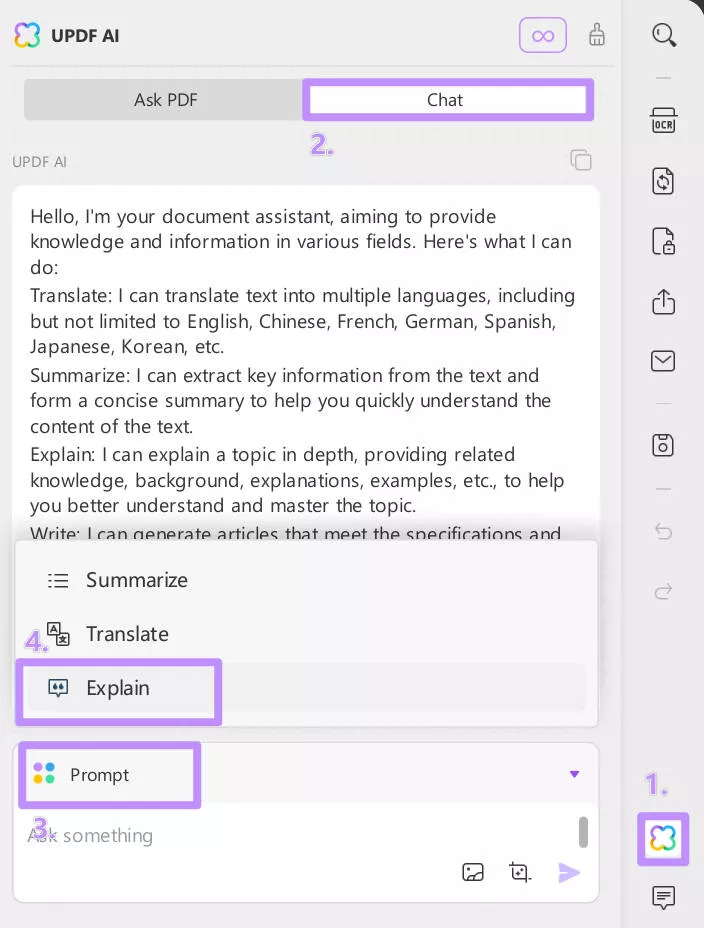Run OCR text recognition tool

[x=663, y=120]
